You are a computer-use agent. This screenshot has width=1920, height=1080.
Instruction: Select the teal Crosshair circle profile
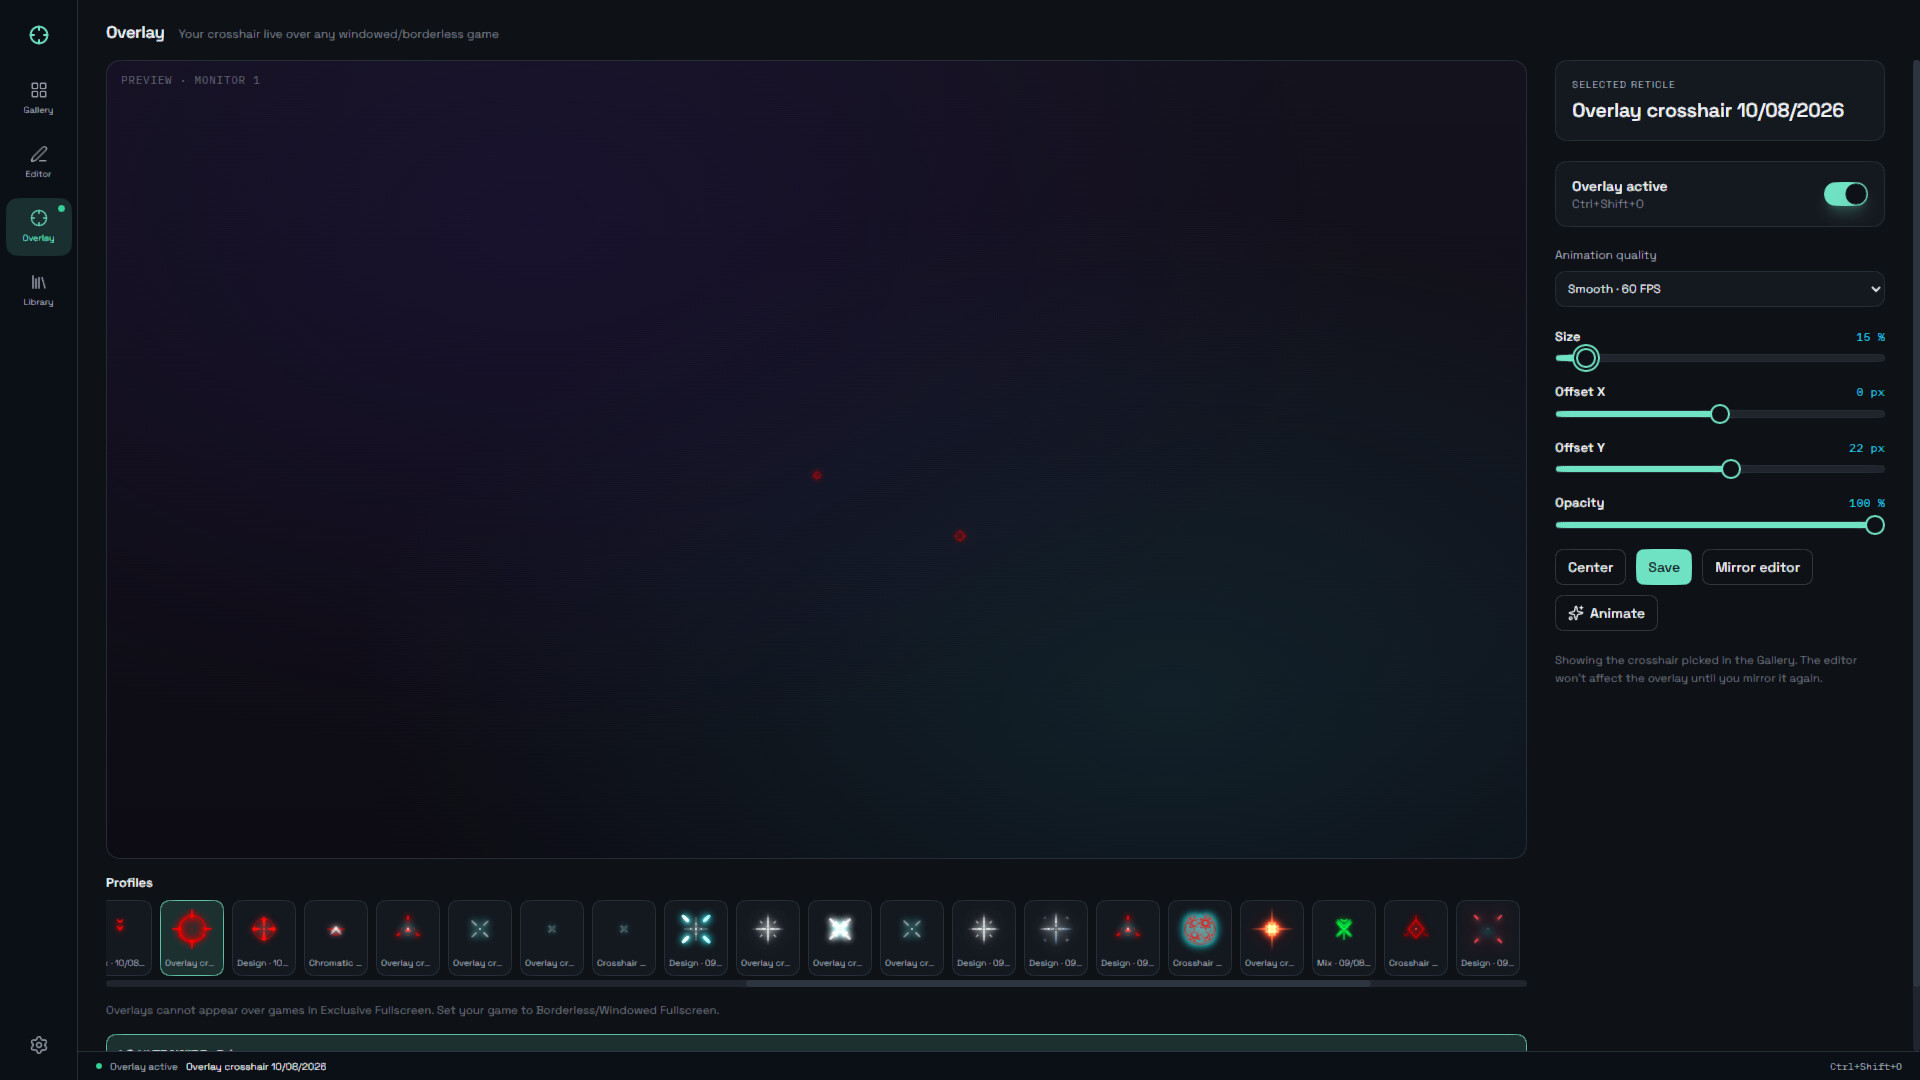point(1199,937)
